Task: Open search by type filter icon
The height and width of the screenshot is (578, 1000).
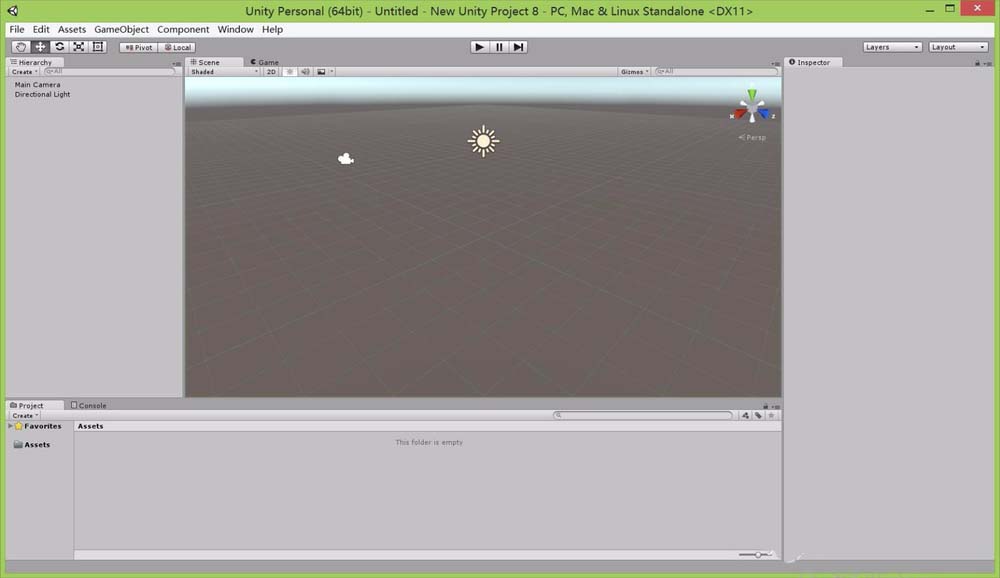Action: point(745,415)
